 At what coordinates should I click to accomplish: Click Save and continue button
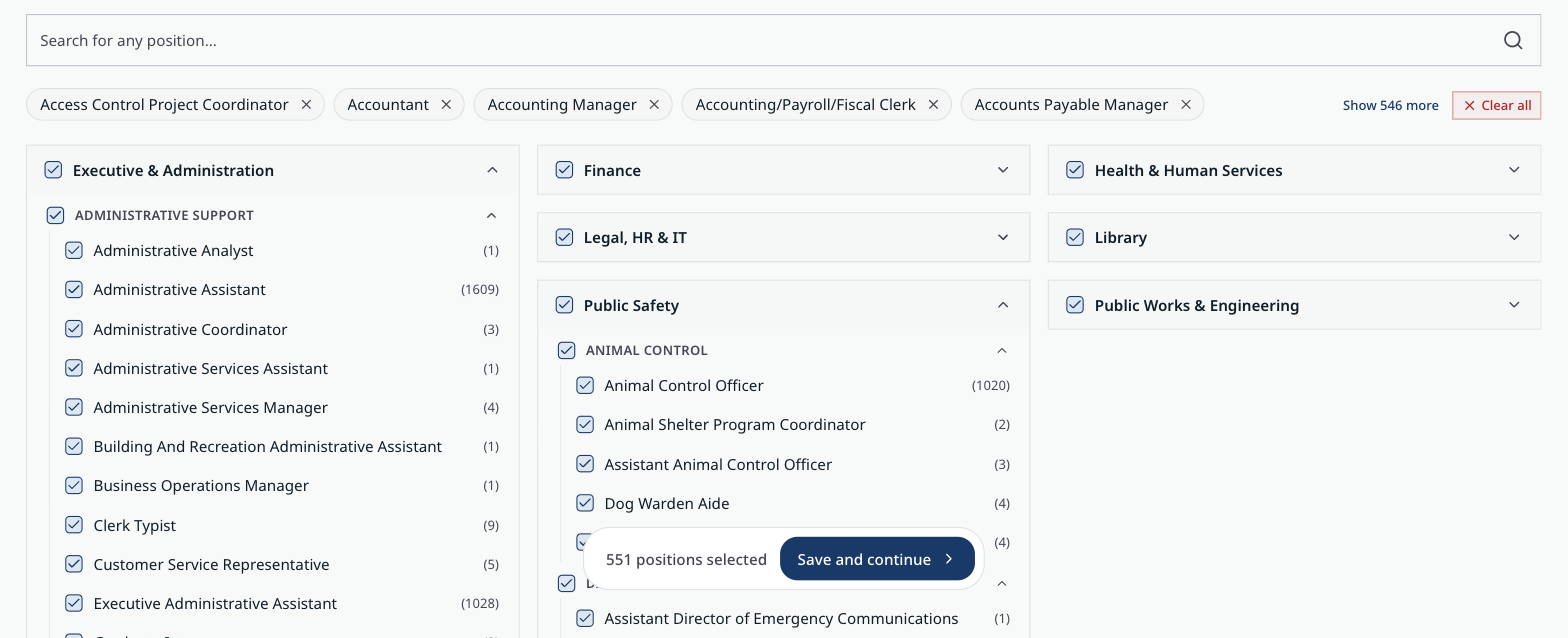pos(877,559)
